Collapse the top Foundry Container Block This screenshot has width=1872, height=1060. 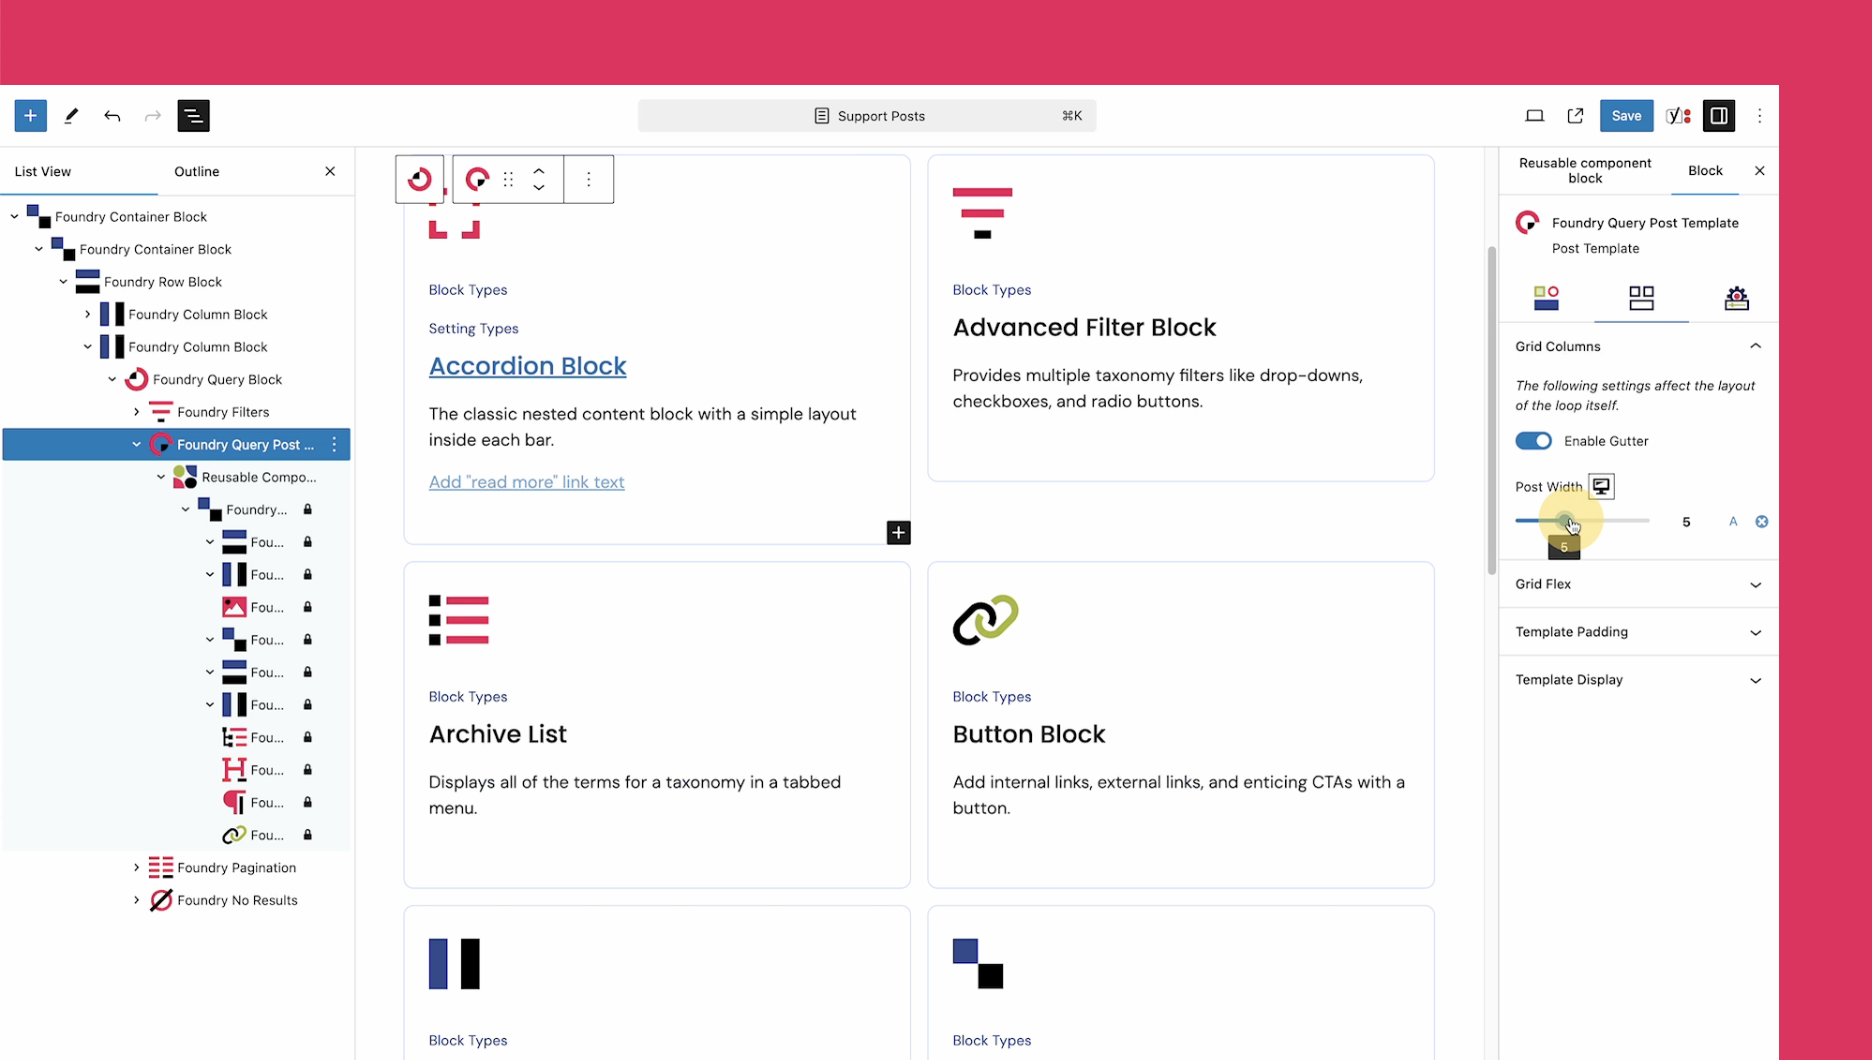[14, 216]
